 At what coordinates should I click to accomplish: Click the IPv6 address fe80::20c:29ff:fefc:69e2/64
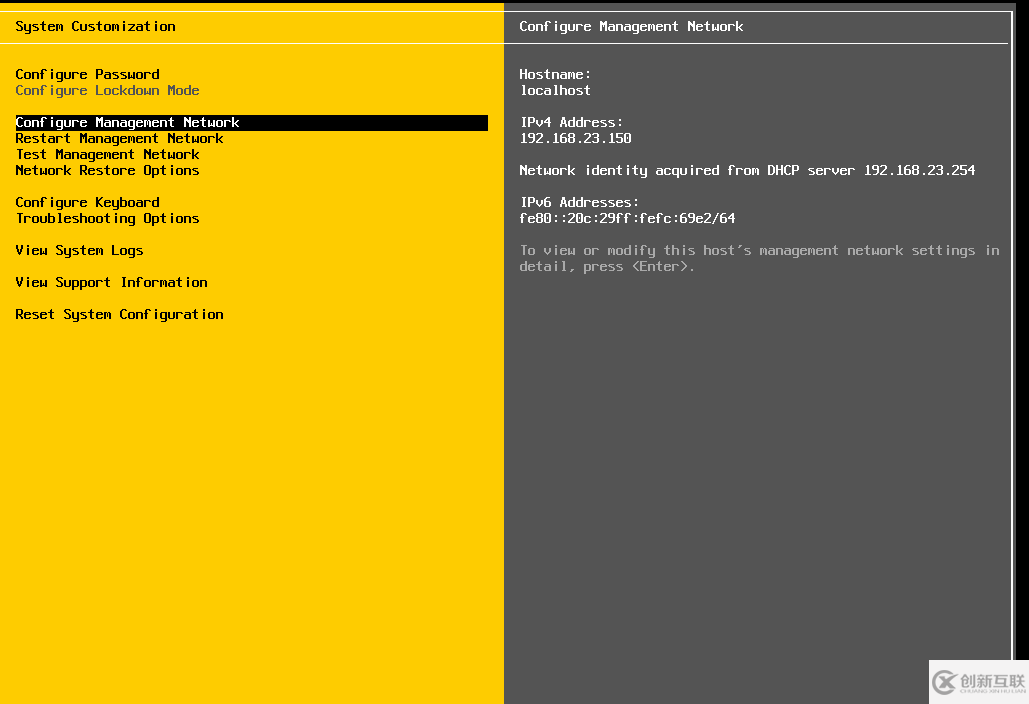point(627,218)
